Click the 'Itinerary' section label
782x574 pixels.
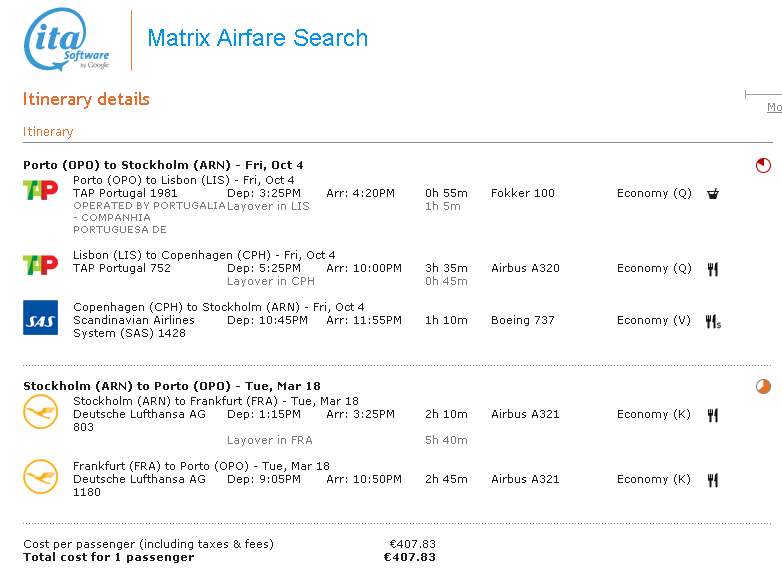coord(48,132)
